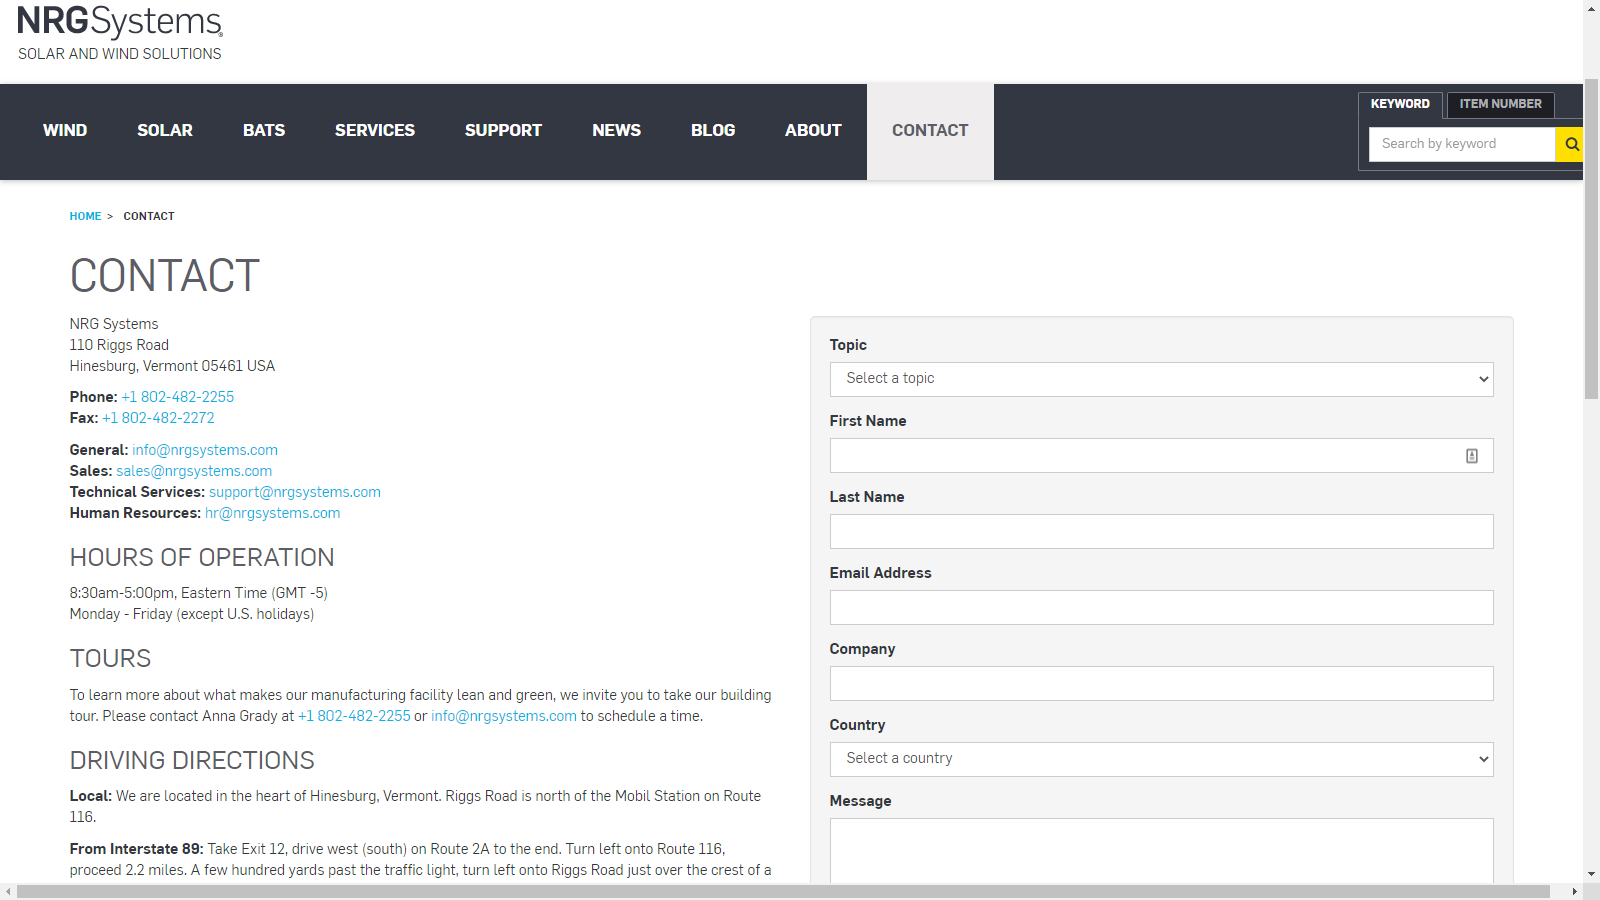Open the Solar menu
The image size is (1600, 900).
[165, 131]
